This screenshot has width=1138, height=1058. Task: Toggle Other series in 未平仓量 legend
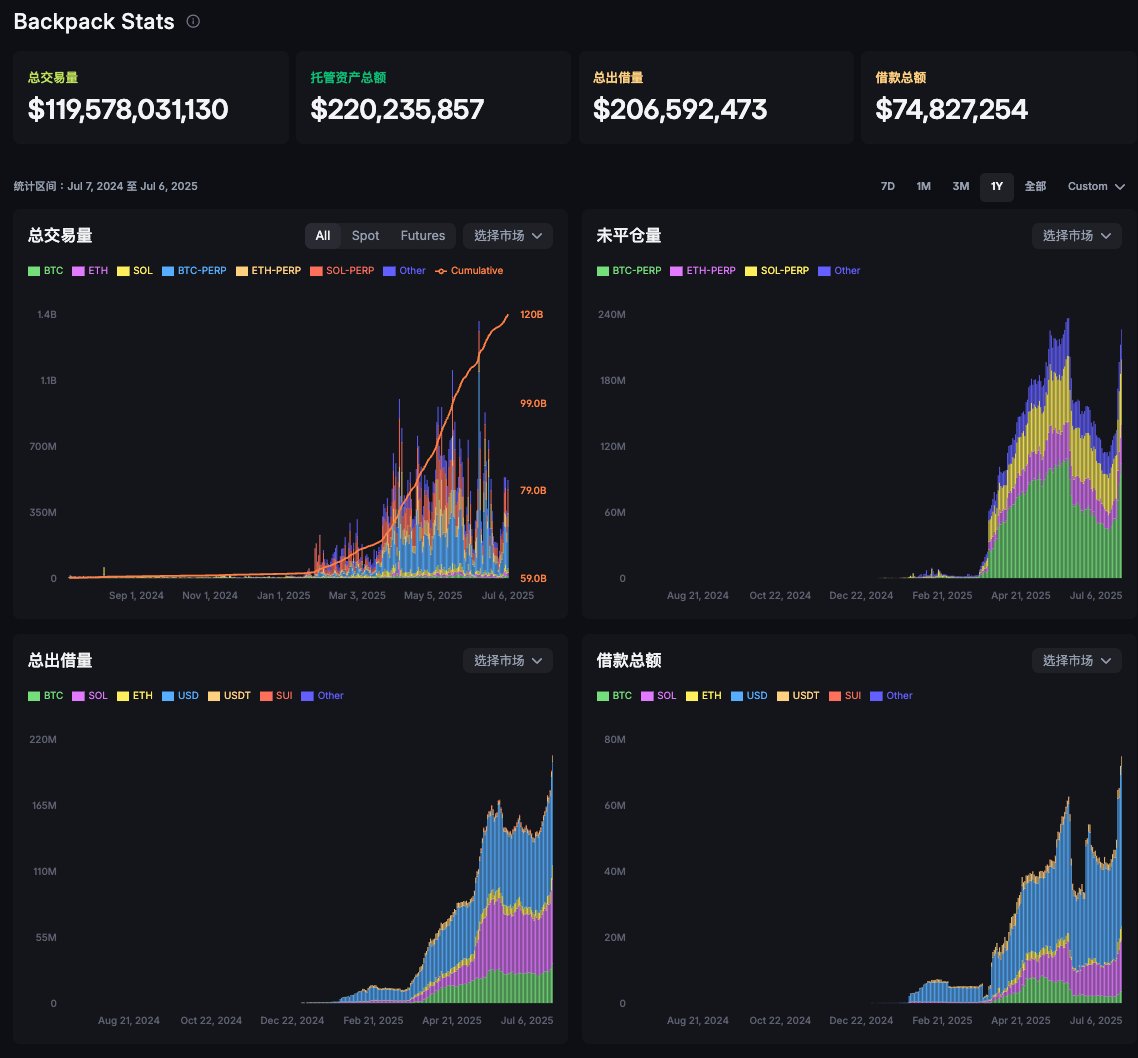839,271
